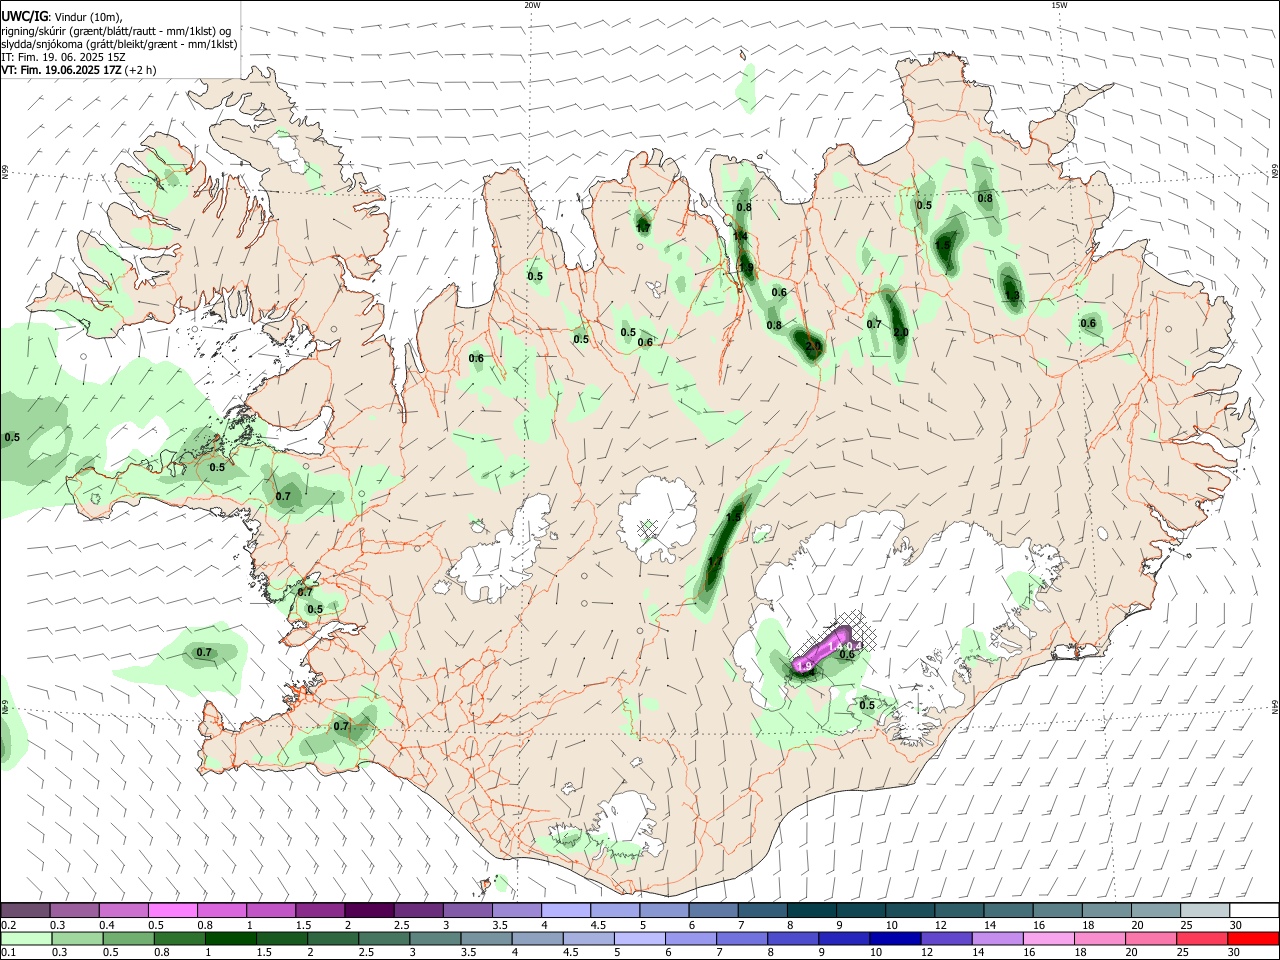
Task: Click the bright pink 0.5 snow legend swatch
Action: coord(173,911)
